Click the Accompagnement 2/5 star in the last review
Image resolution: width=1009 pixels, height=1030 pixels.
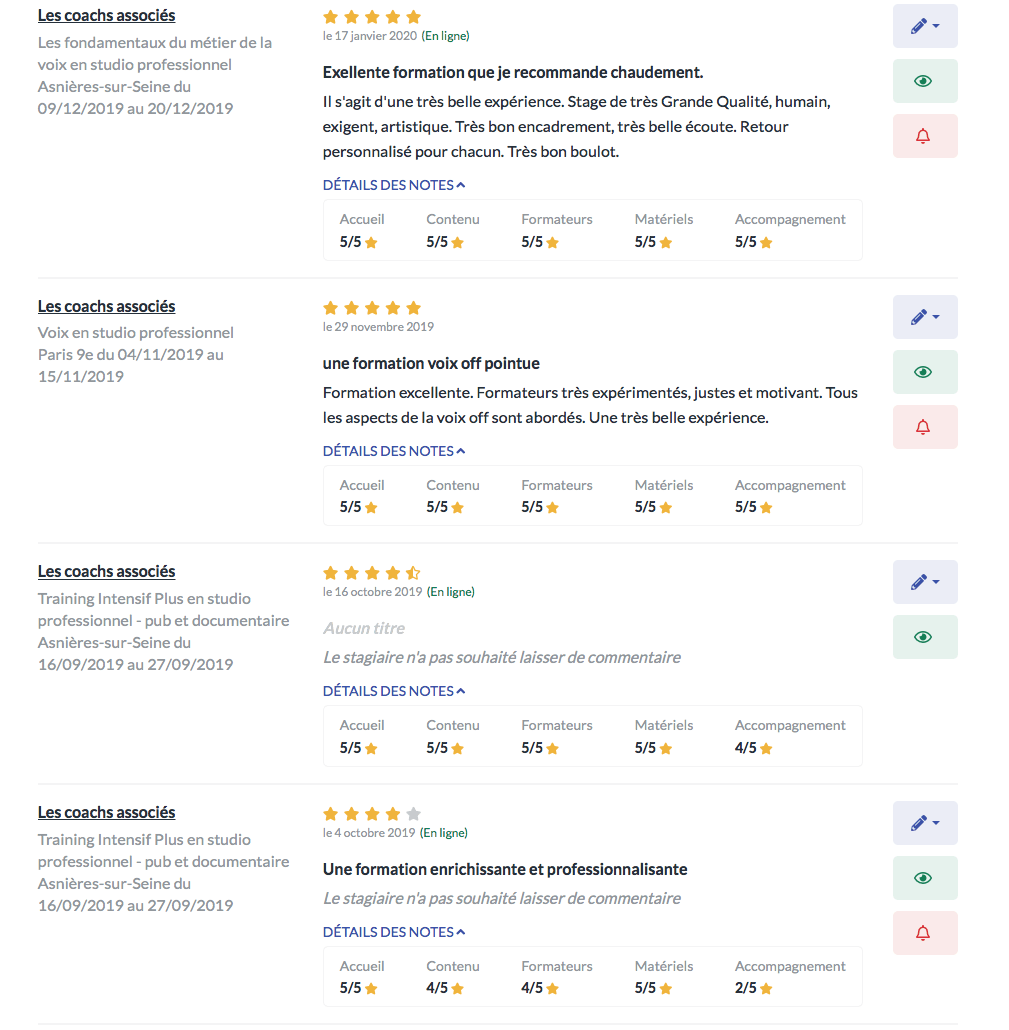[766, 989]
